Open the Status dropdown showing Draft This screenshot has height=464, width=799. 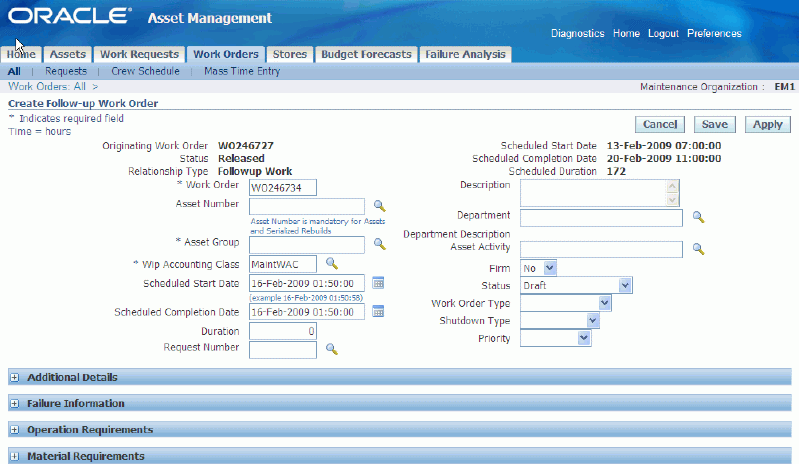pos(576,285)
